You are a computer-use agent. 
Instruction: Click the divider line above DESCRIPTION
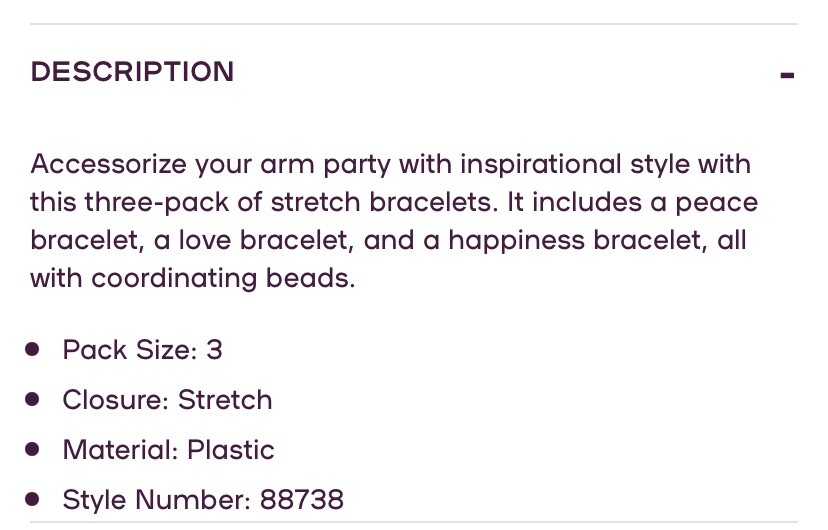point(414,24)
